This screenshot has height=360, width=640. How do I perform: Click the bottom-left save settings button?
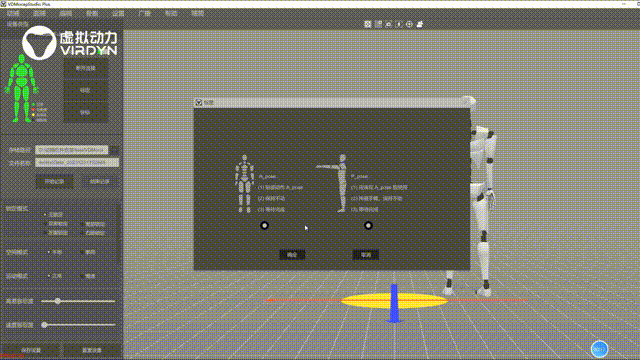pos(31,350)
